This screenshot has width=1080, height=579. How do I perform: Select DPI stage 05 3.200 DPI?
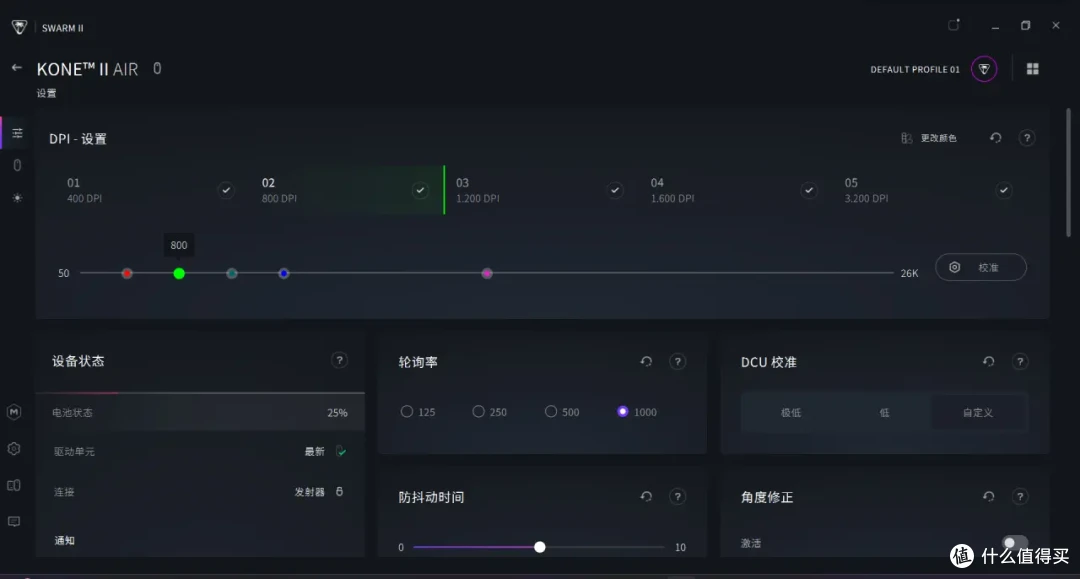point(929,190)
